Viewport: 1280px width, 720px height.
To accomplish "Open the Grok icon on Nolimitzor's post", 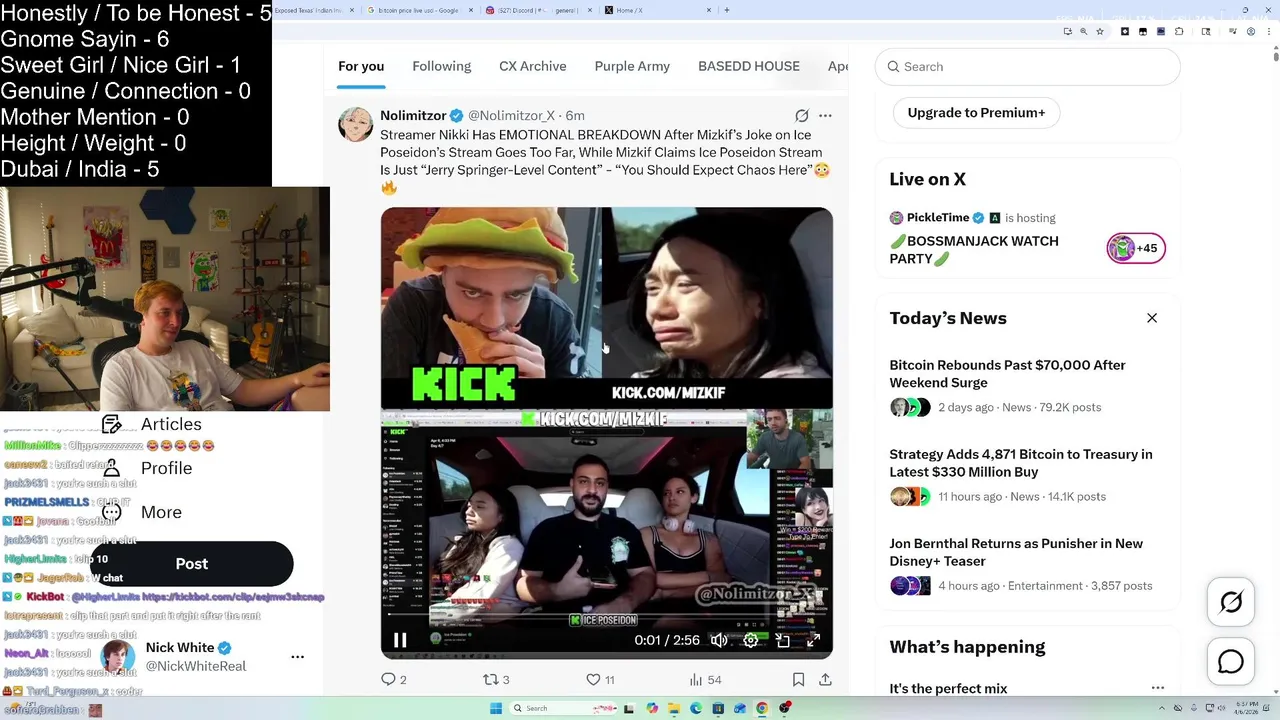I will [802, 116].
